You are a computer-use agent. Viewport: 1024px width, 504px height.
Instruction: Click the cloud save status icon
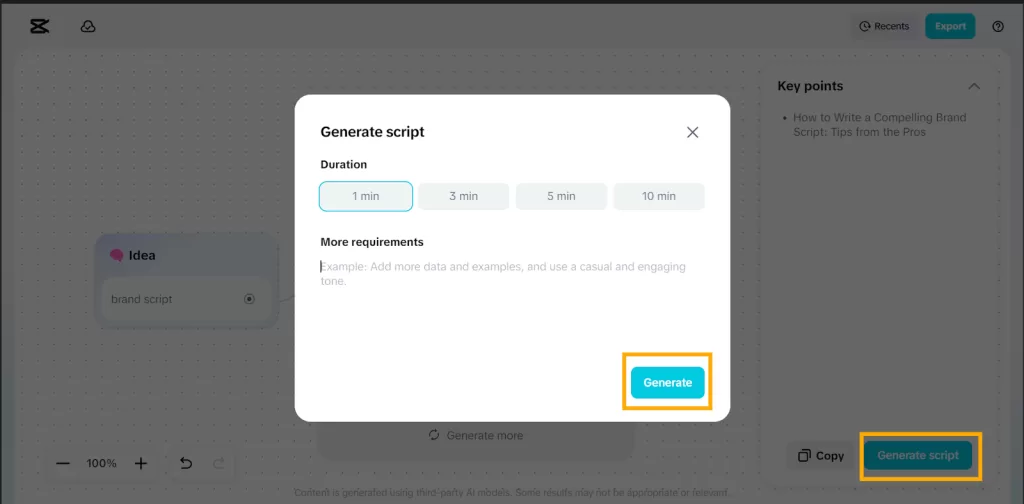[88, 27]
